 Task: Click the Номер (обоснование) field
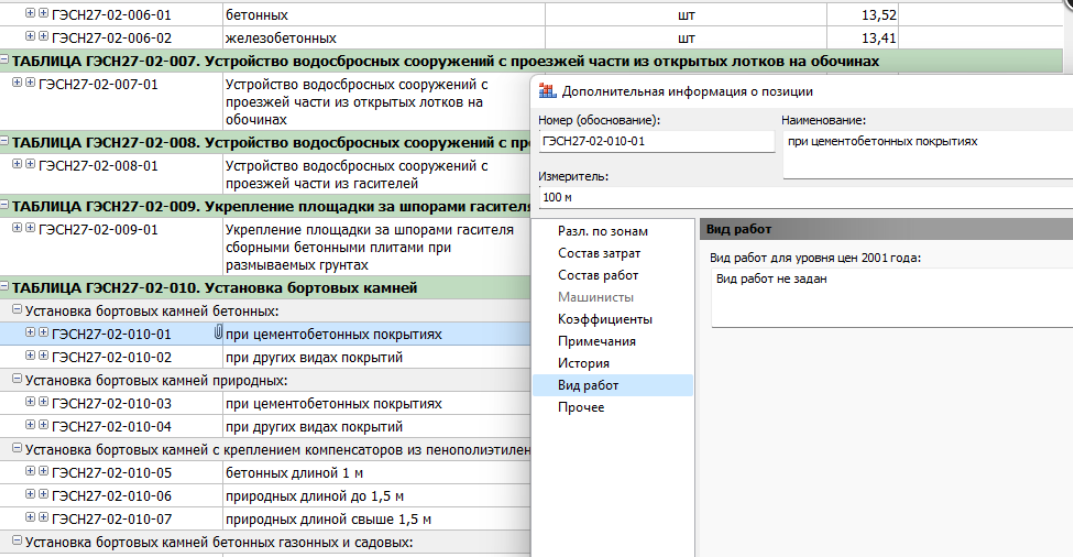tap(656, 142)
